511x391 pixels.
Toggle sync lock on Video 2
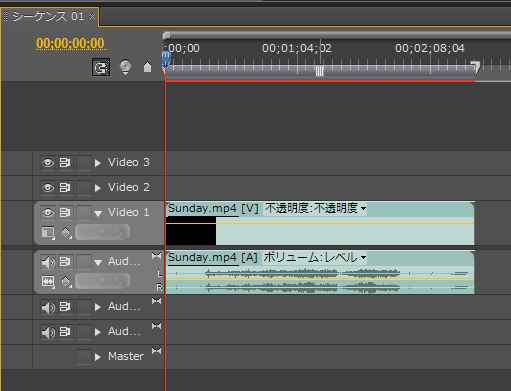[65, 188]
